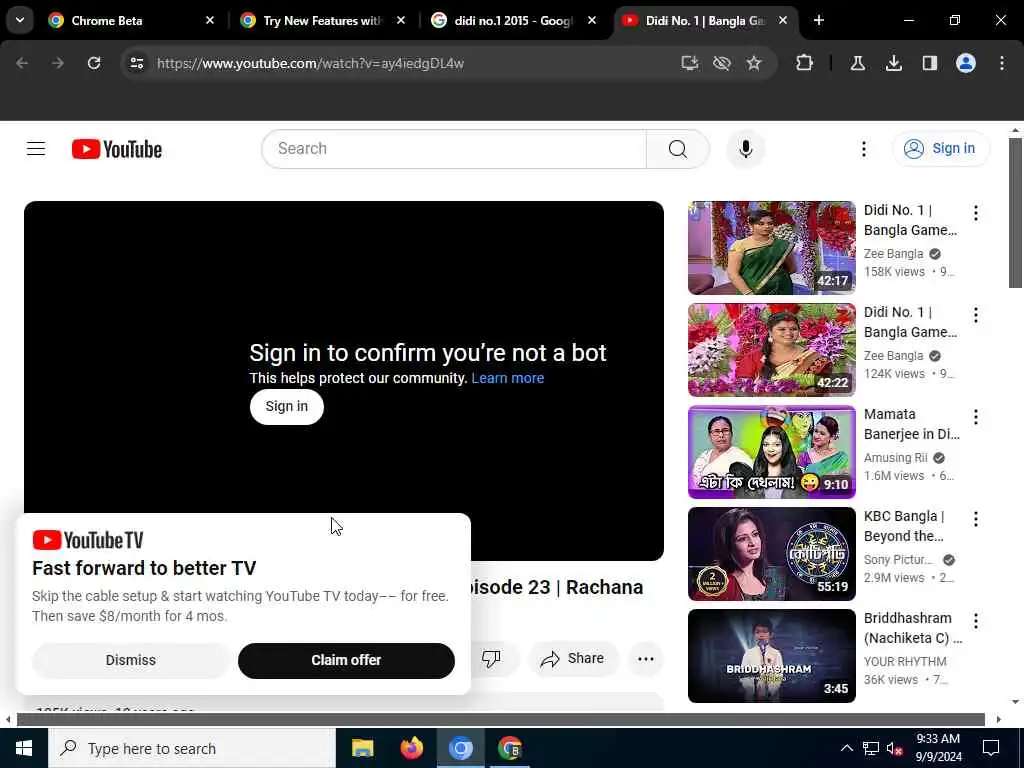Go forward to next page
The height and width of the screenshot is (768, 1024).
(x=58, y=63)
